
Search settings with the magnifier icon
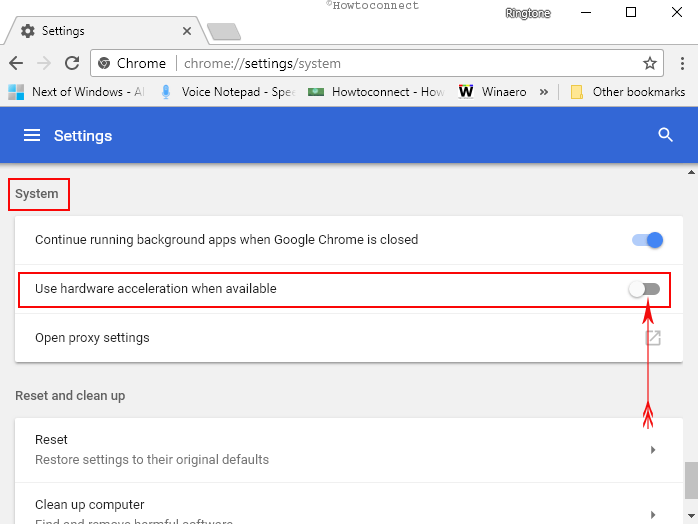pos(665,135)
